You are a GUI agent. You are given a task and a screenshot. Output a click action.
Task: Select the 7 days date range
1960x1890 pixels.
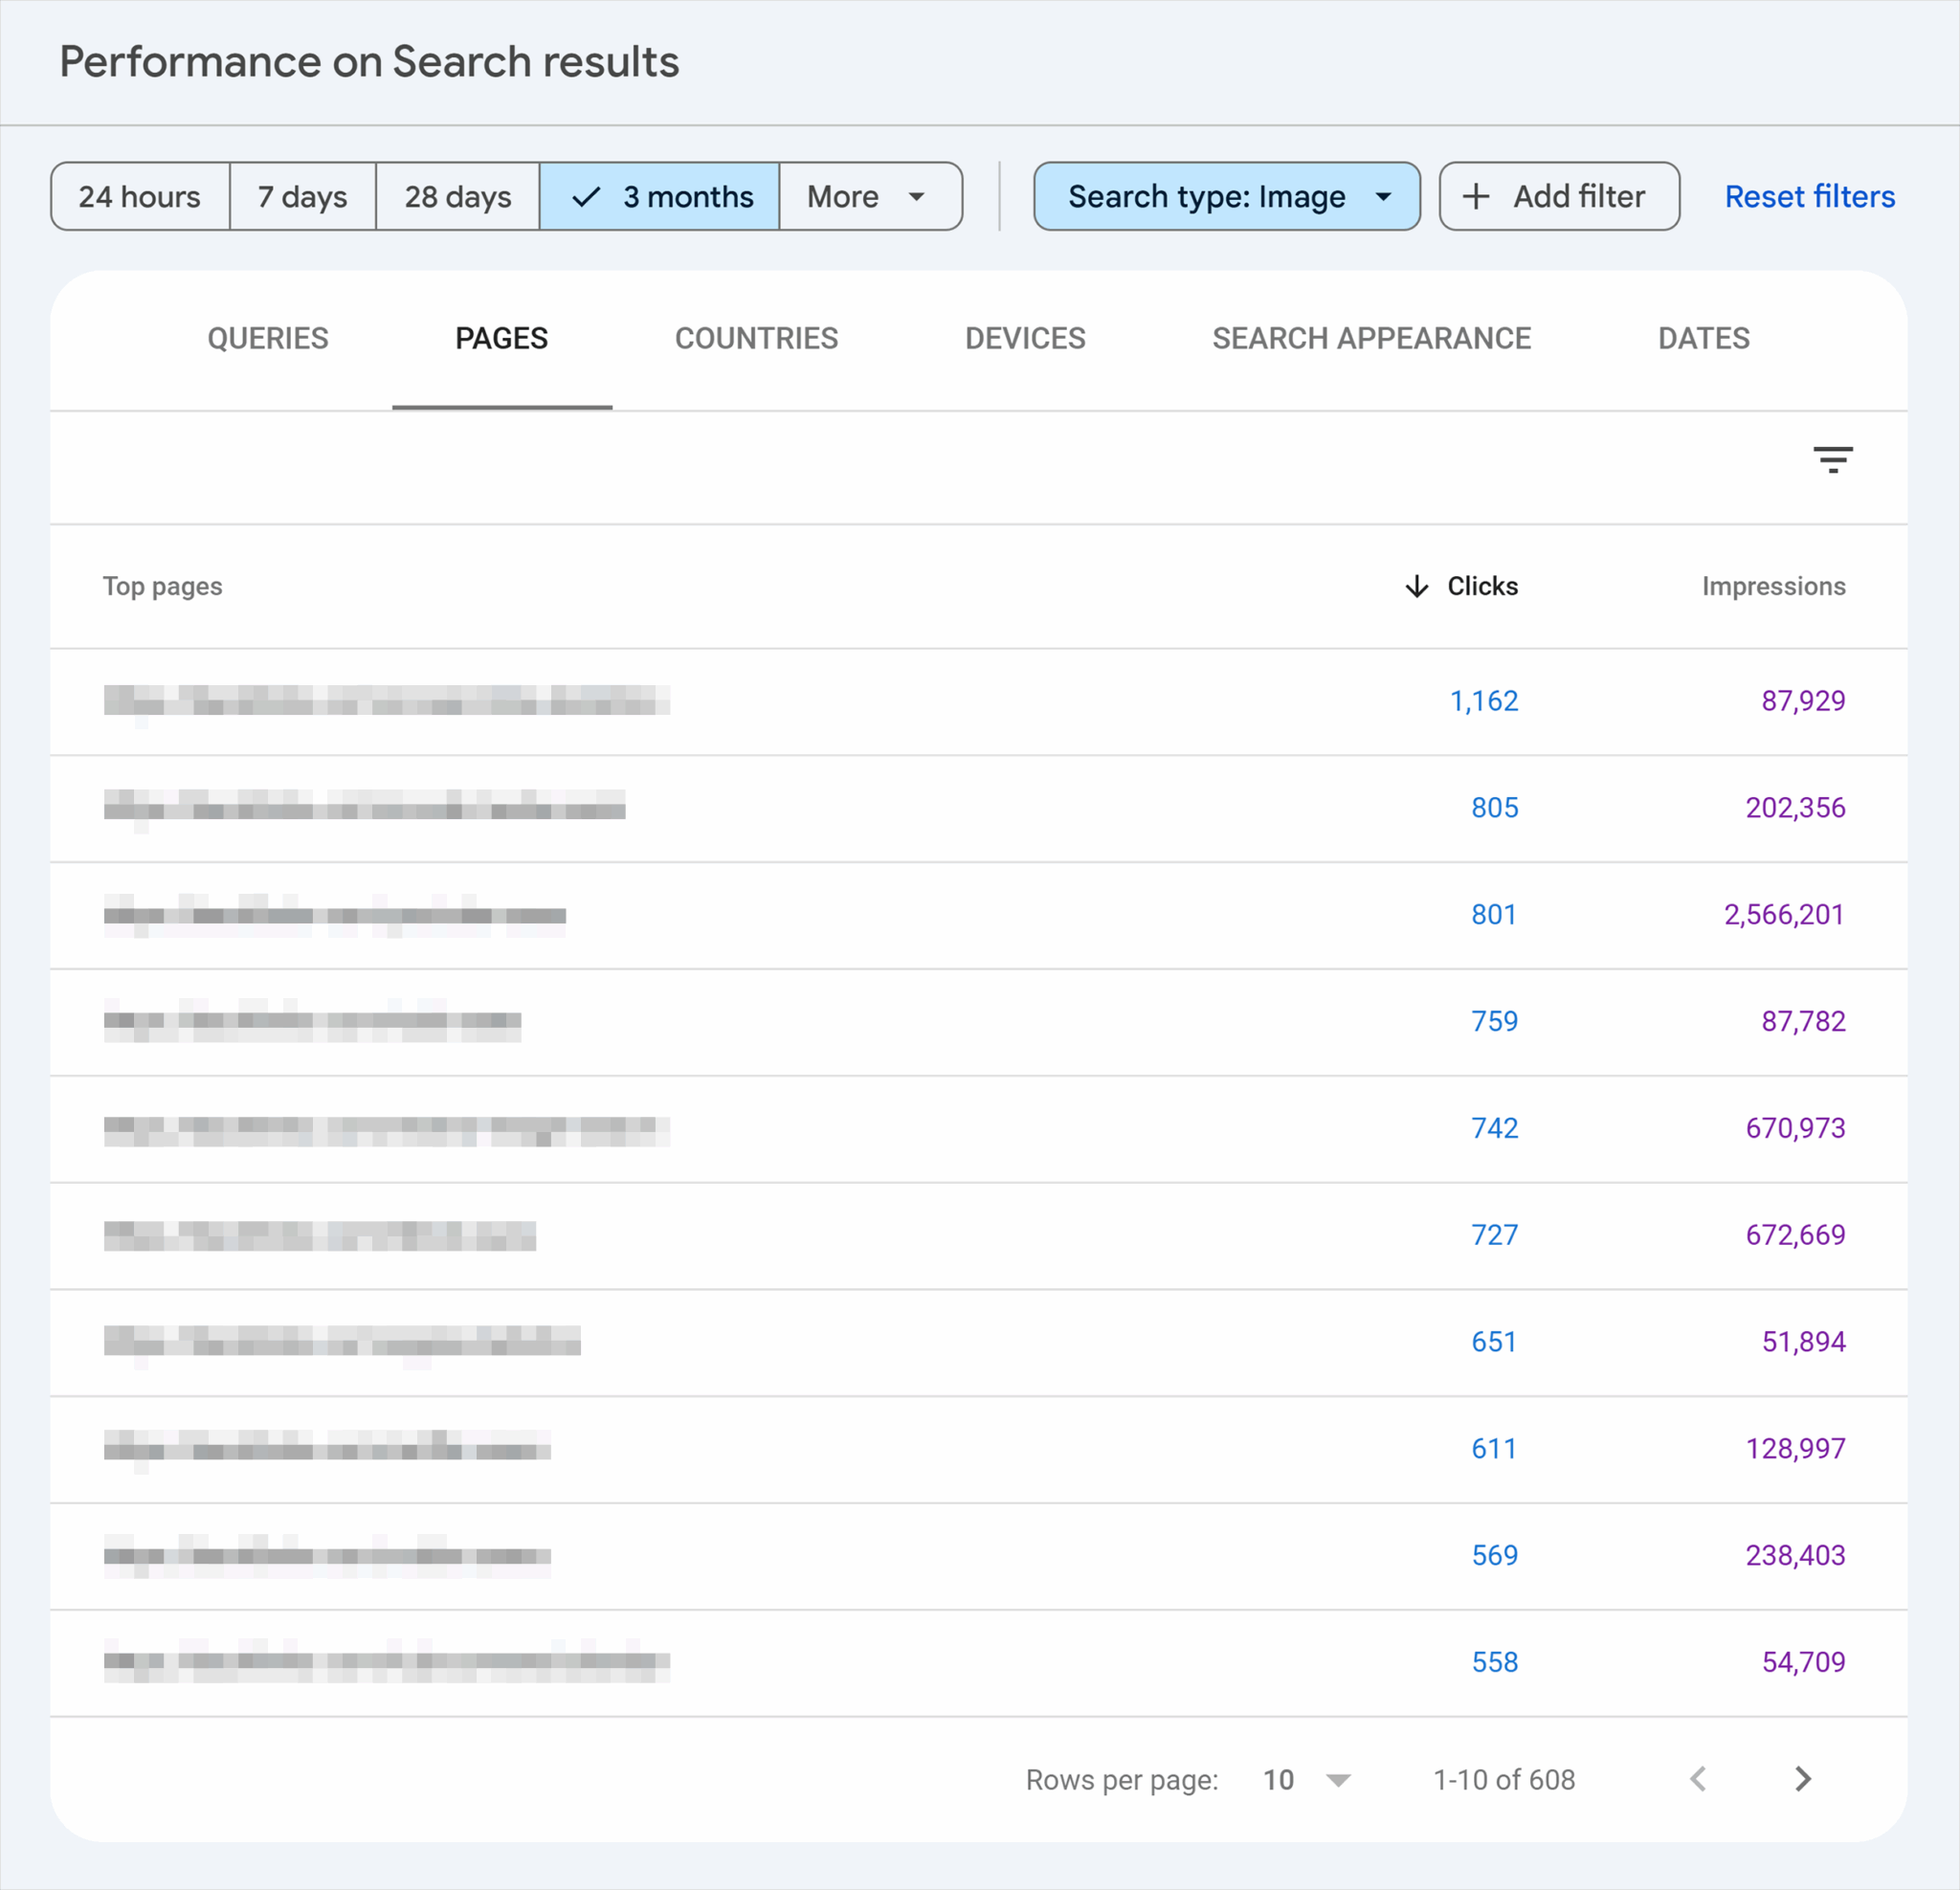(x=303, y=197)
